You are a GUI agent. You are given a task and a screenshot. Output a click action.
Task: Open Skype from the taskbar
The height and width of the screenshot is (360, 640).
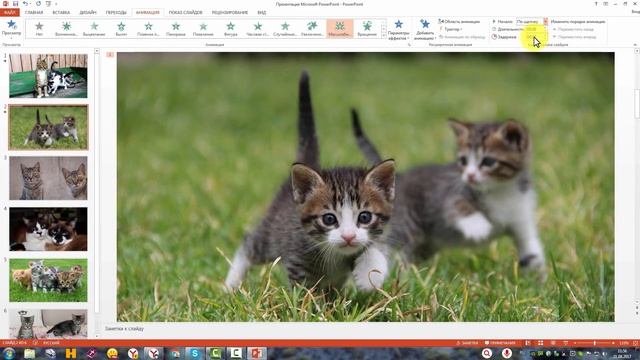(x=195, y=353)
